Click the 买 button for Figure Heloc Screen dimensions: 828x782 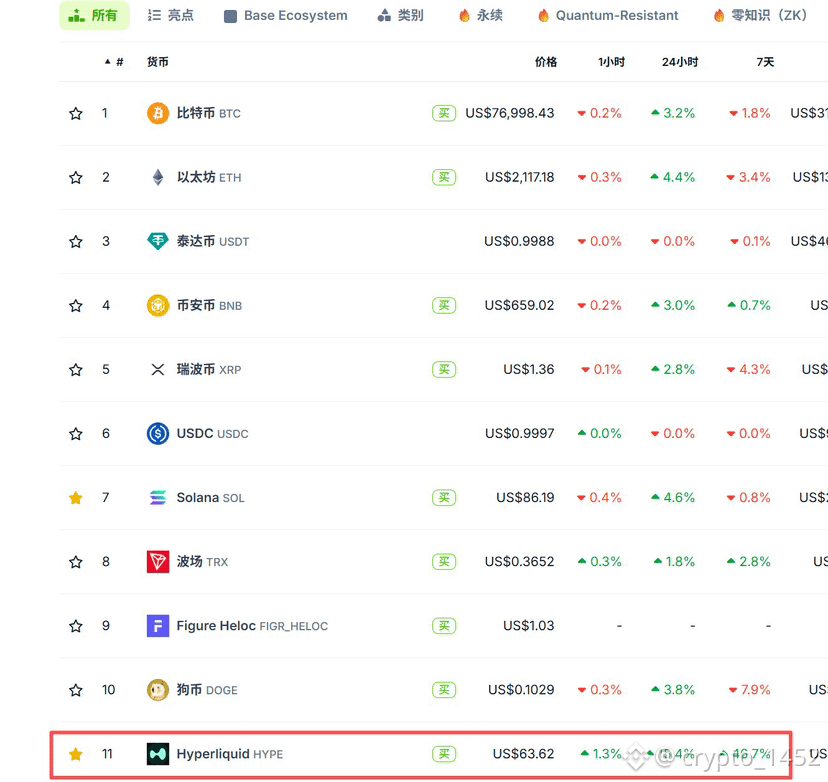(x=444, y=626)
